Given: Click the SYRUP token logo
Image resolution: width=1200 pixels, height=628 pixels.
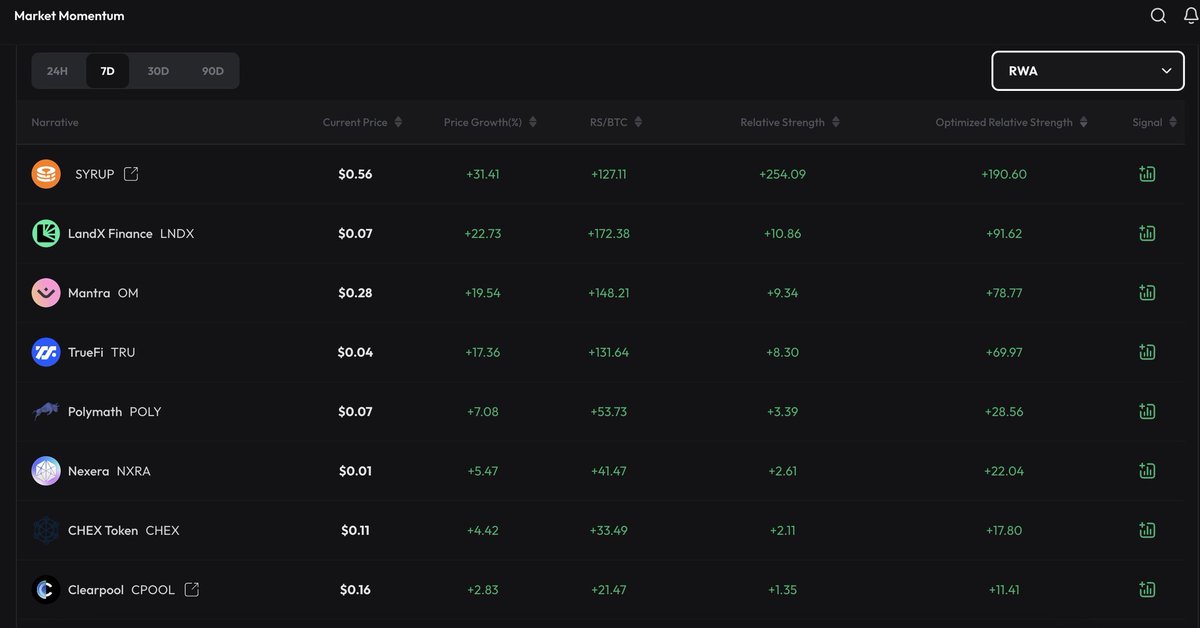Looking at the screenshot, I should tap(46, 174).
